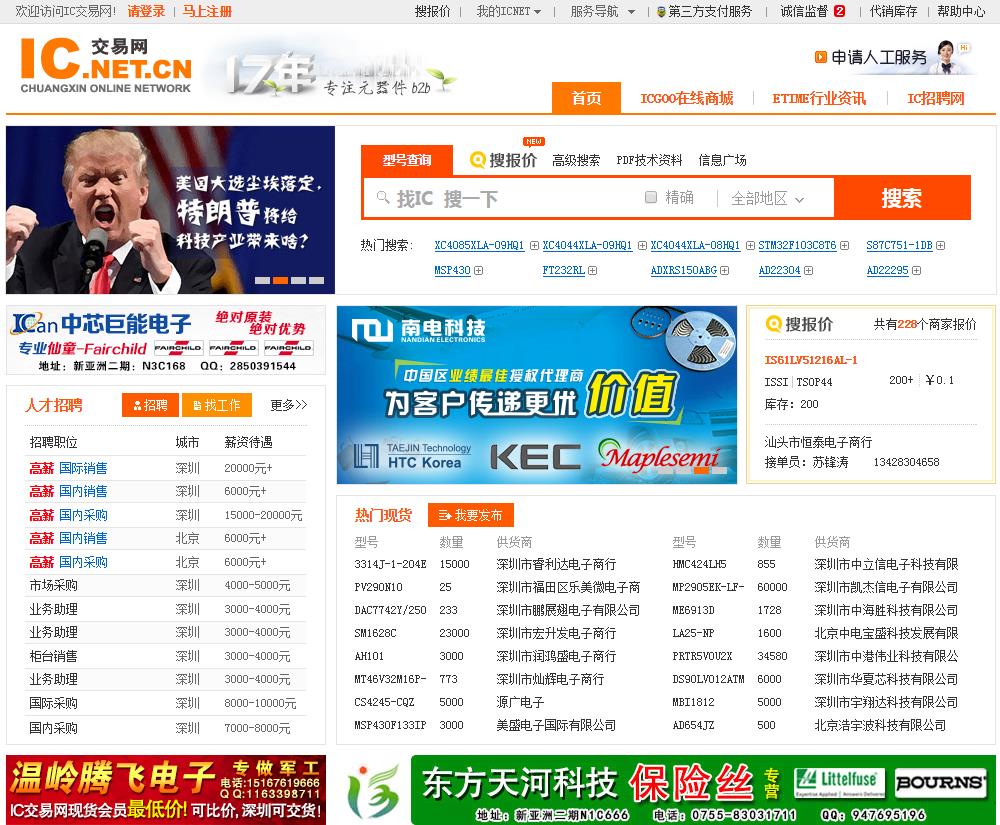Image resolution: width=1000 pixels, height=825 pixels.
Task: Open IC招聘网 in main navigation
Action: pos(936,98)
